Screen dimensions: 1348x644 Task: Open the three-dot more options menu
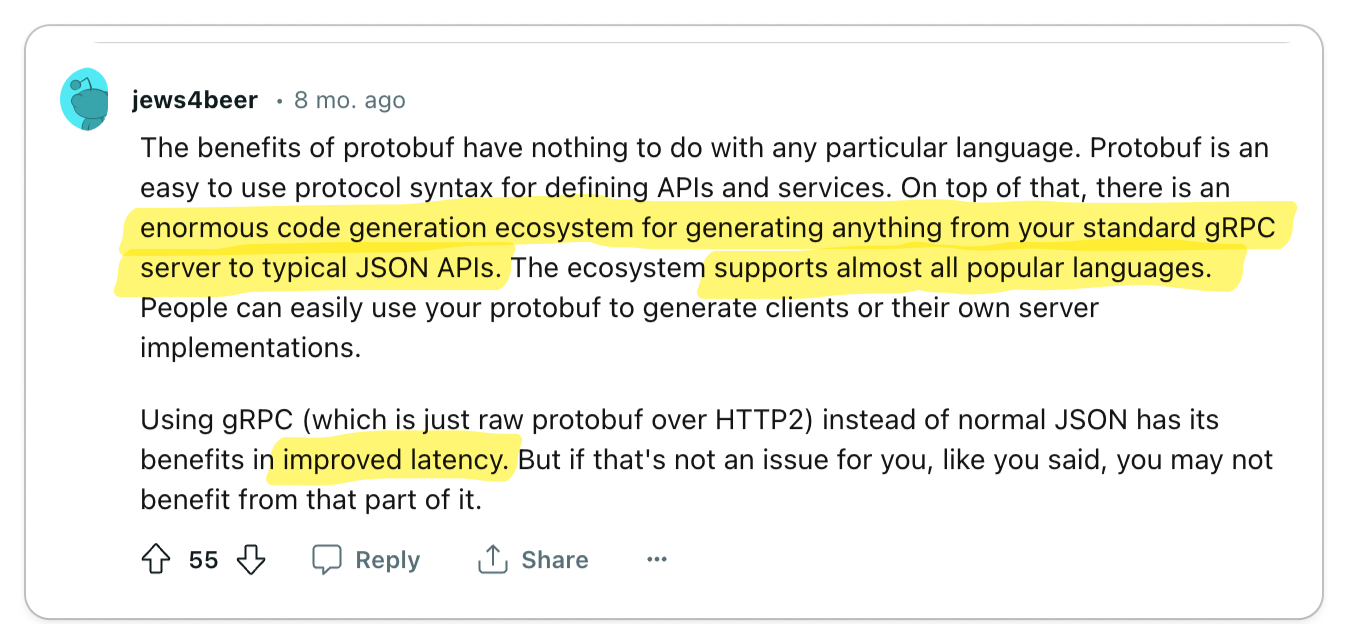[657, 560]
